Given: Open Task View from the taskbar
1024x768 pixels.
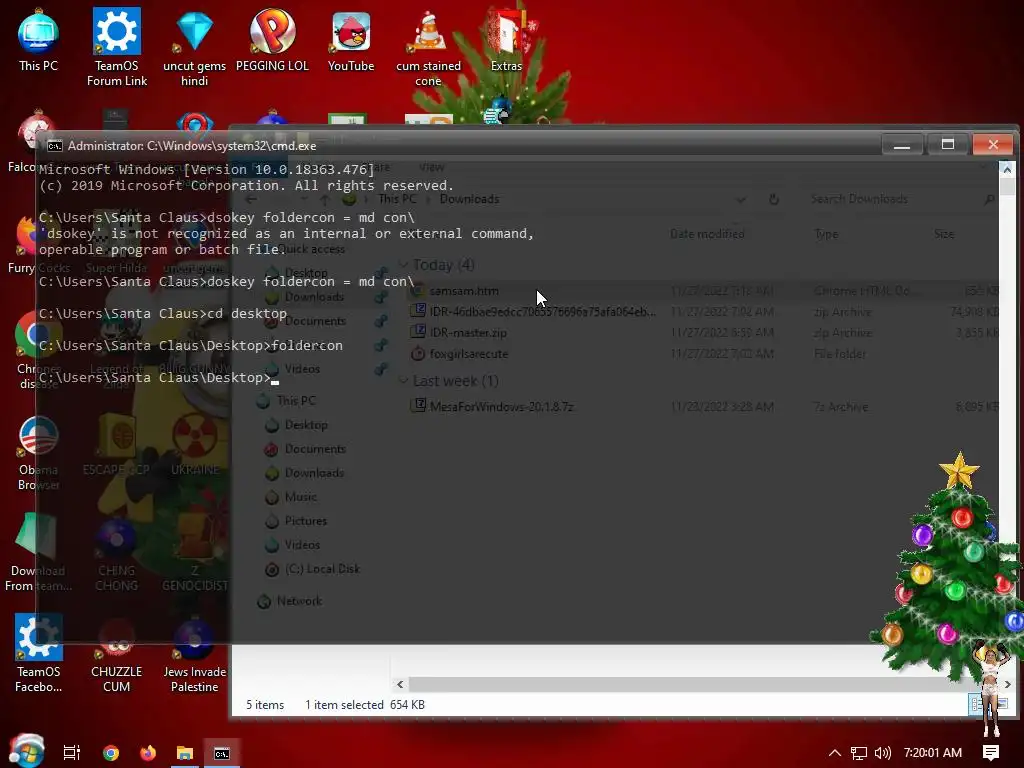Looking at the screenshot, I should click(x=72, y=752).
